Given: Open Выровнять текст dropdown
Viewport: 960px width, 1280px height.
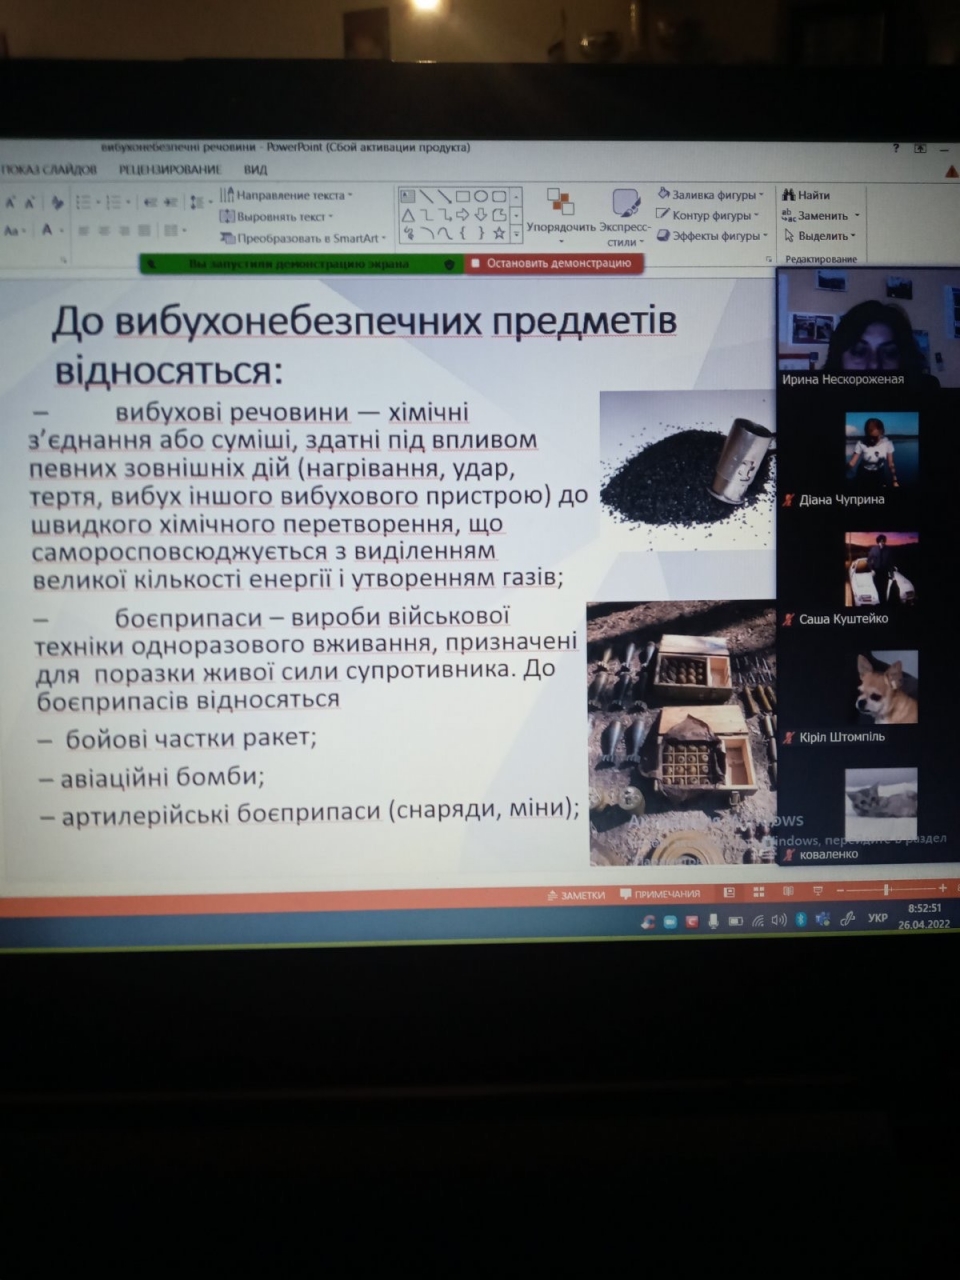Looking at the screenshot, I should coord(276,216).
